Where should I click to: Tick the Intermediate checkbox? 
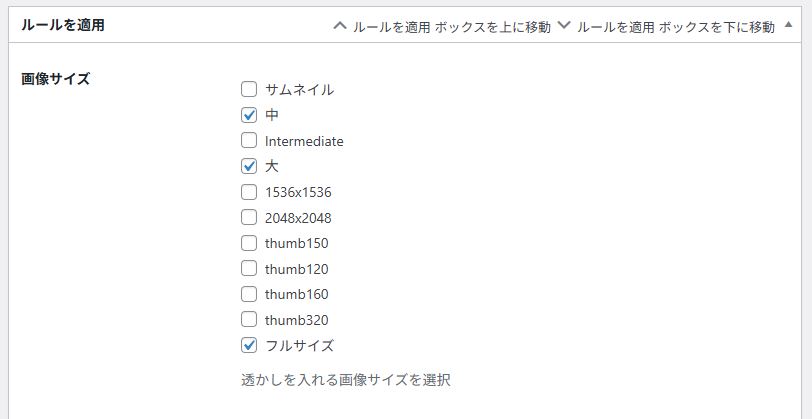point(249,141)
